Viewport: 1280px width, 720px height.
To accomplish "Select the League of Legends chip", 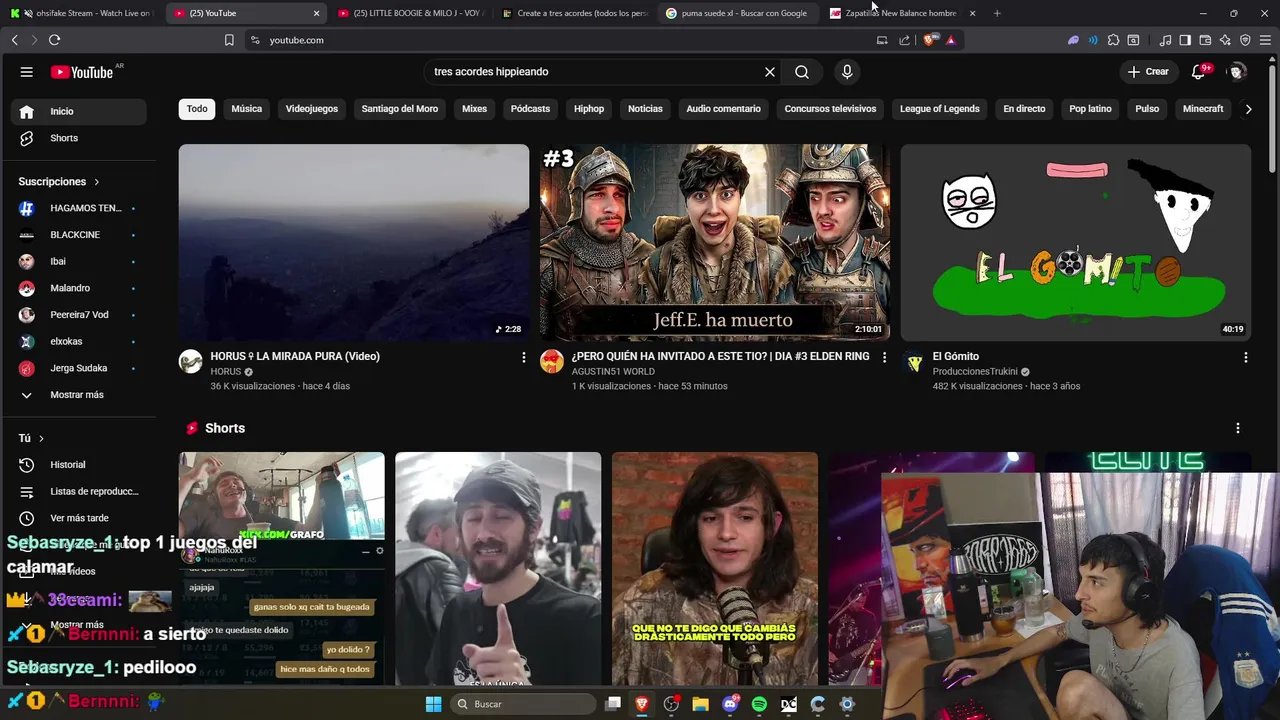I will 940,109.
